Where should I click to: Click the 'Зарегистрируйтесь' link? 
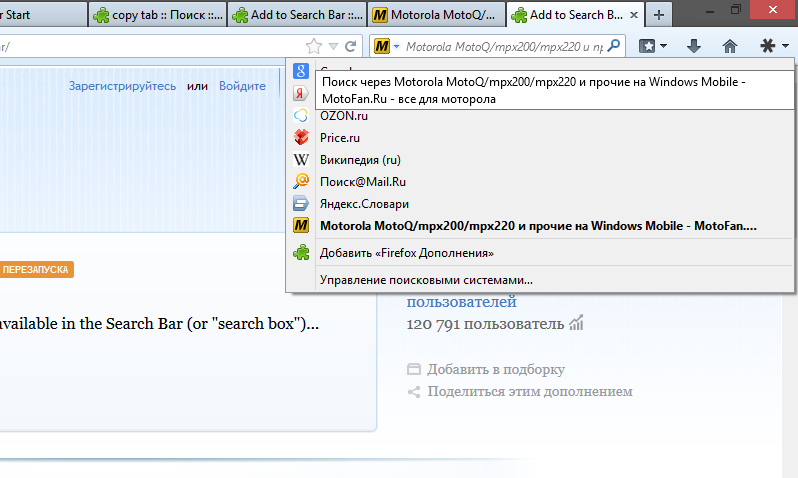[x=122, y=86]
